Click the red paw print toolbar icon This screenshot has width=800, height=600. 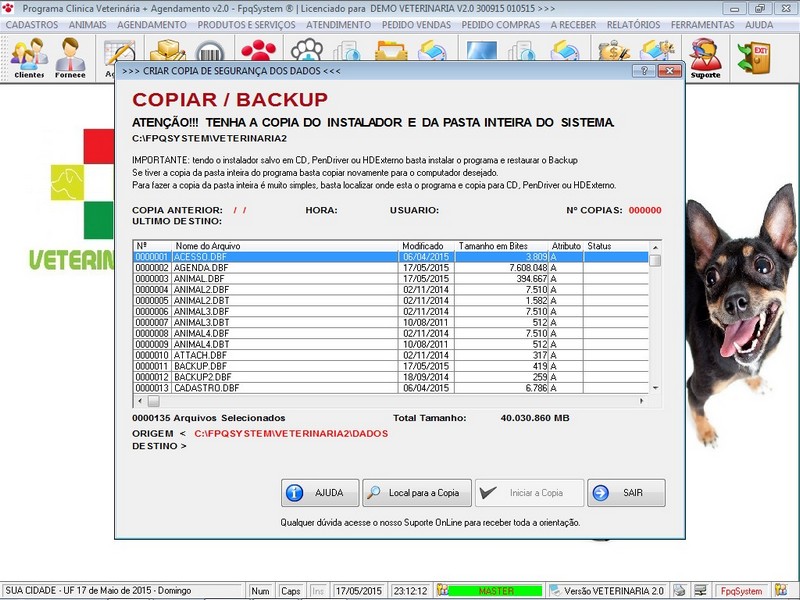tap(259, 50)
